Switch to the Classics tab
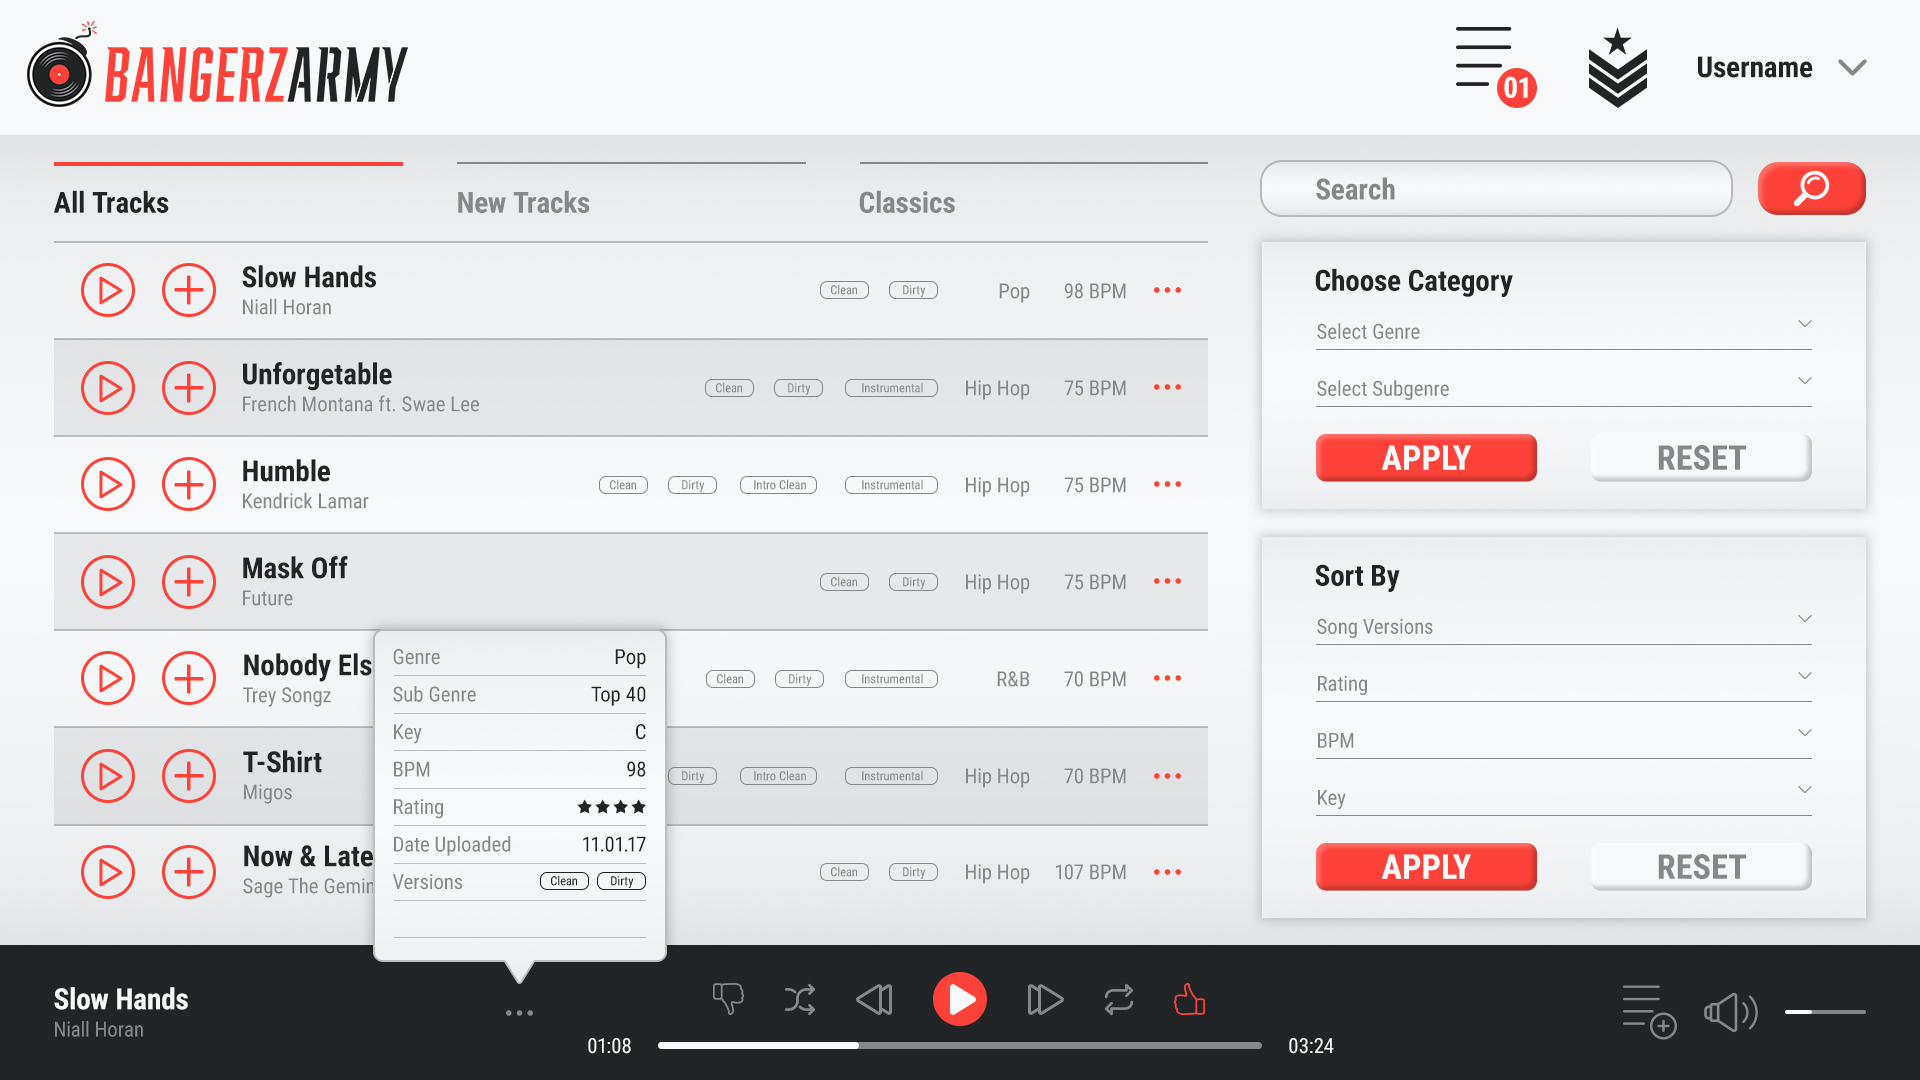 [906, 202]
